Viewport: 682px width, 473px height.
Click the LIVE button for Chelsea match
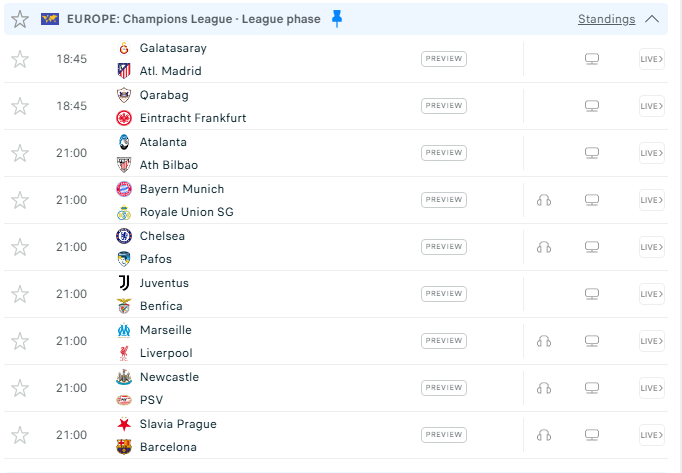pyautogui.click(x=651, y=247)
